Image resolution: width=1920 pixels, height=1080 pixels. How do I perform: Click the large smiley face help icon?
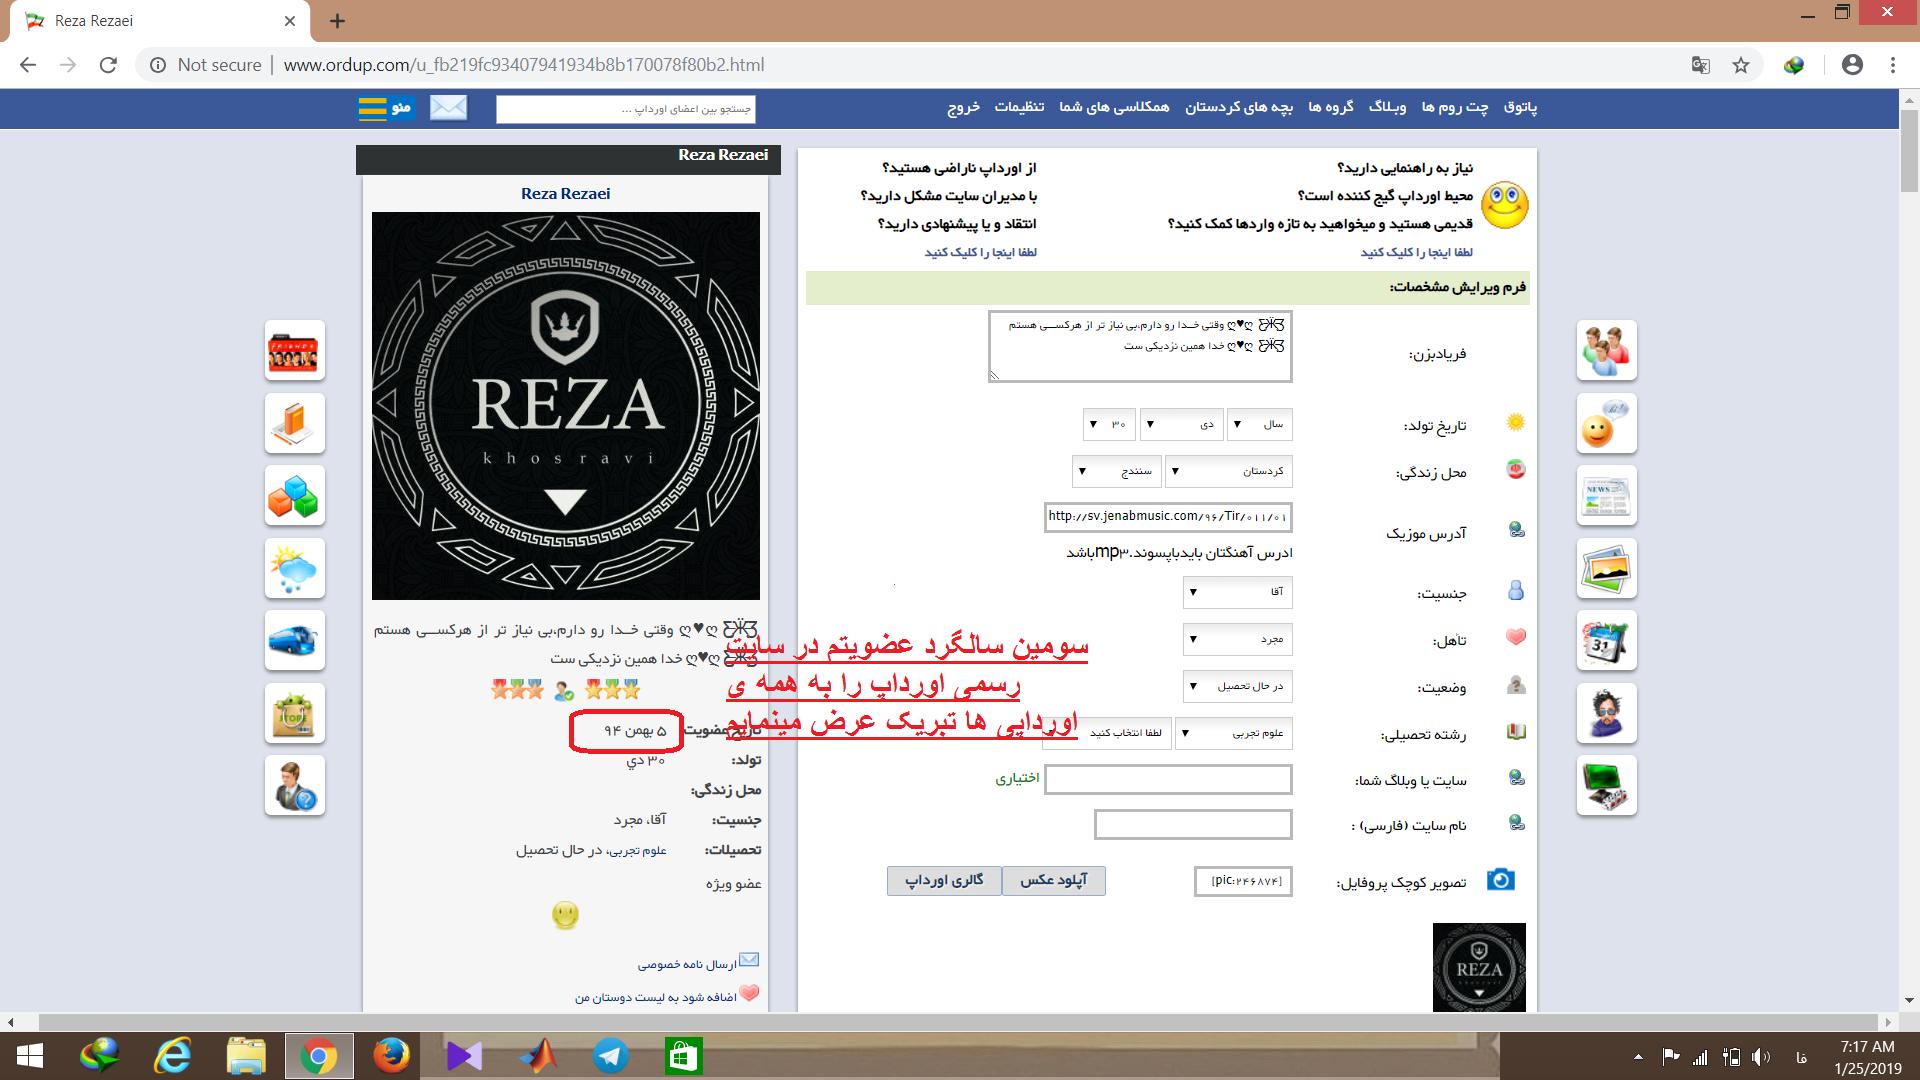coord(1504,206)
